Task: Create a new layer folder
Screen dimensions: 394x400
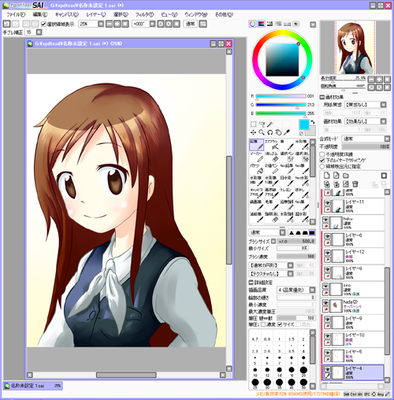Action: (x=346, y=175)
